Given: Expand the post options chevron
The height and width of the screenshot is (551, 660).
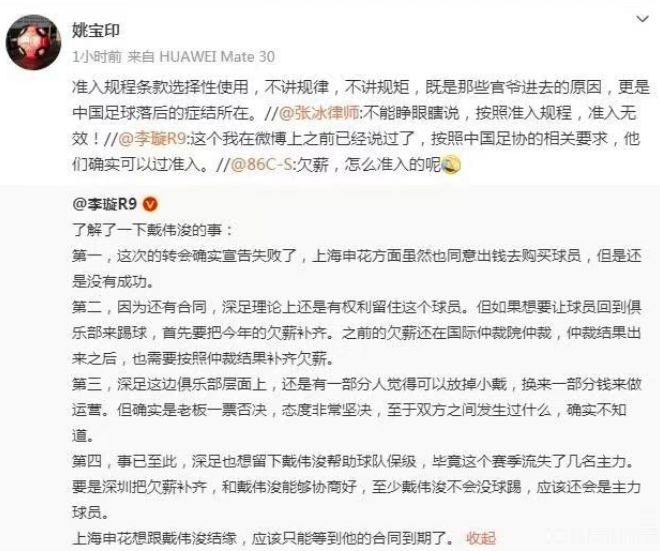Looking at the screenshot, I should (642, 19).
